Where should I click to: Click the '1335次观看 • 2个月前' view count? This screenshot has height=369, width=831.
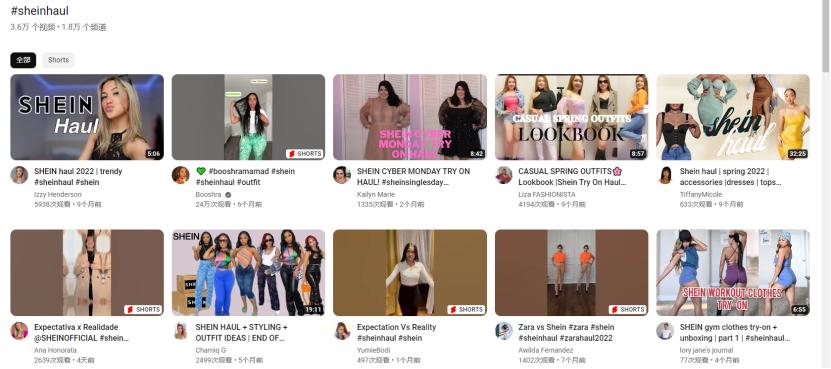tap(390, 204)
